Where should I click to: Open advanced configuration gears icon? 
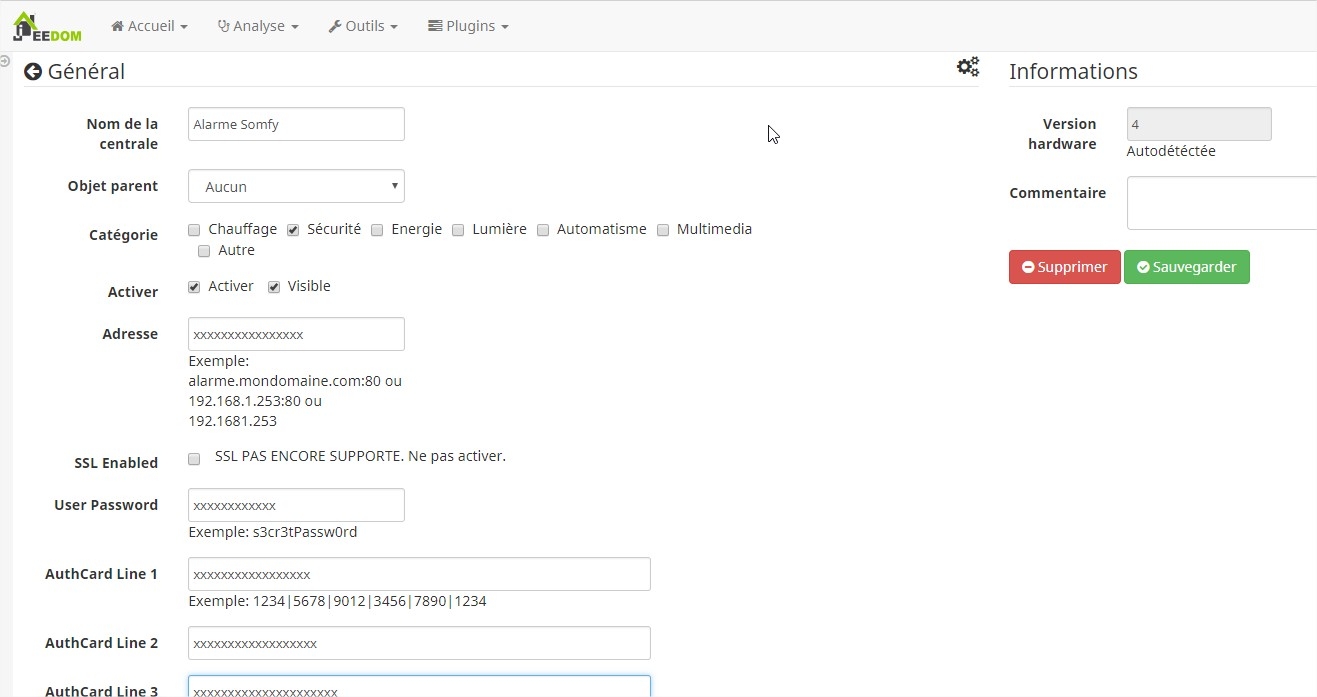tap(968, 67)
